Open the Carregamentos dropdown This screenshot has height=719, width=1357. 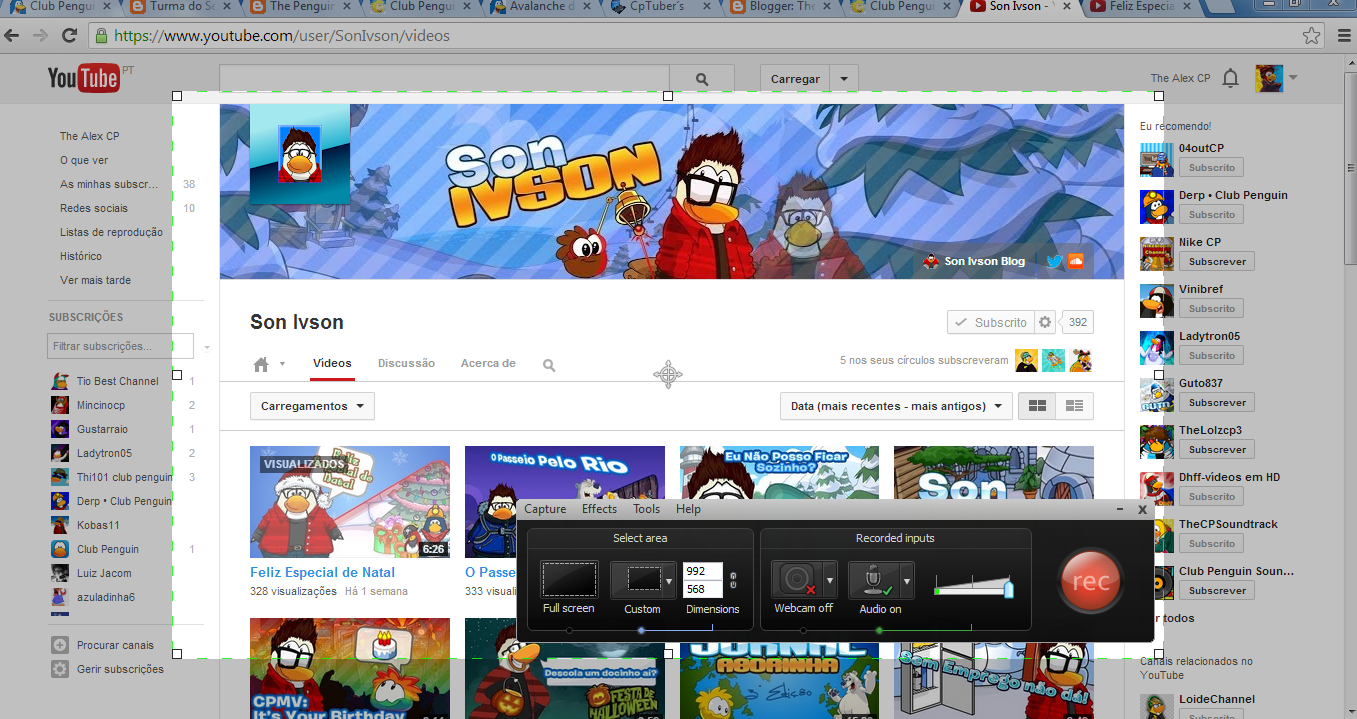pyautogui.click(x=312, y=406)
